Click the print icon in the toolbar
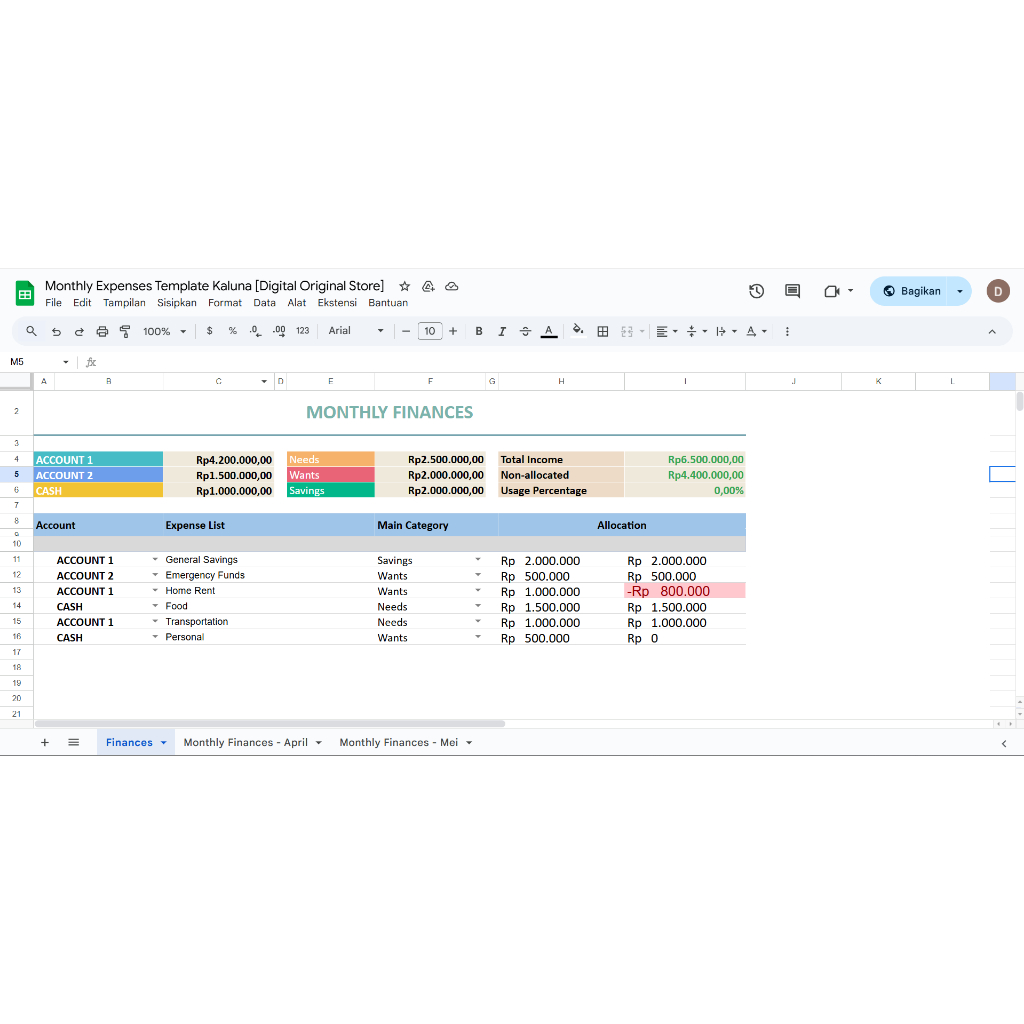Image resolution: width=1024 pixels, height=1024 pixels. point(101,331)
